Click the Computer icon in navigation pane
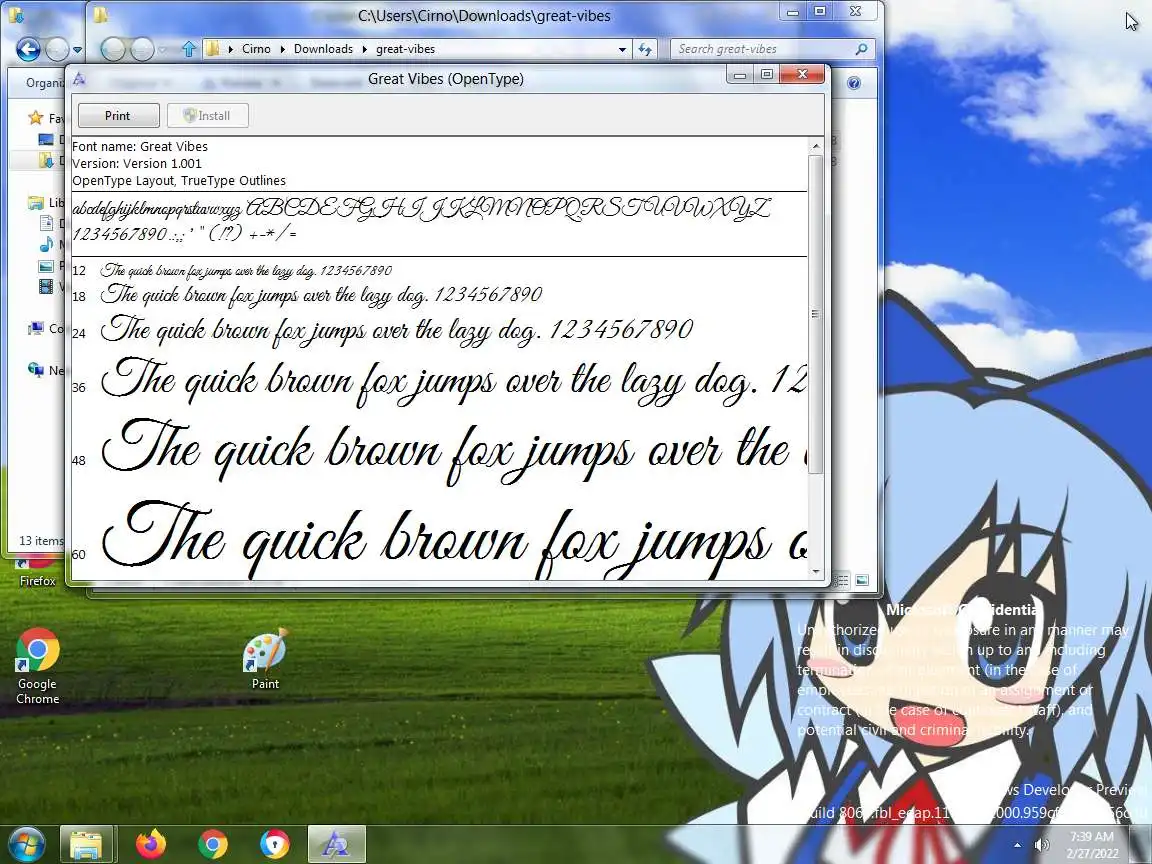The width and height of the screenshot is (1152, 864). [x=35, y=328]
